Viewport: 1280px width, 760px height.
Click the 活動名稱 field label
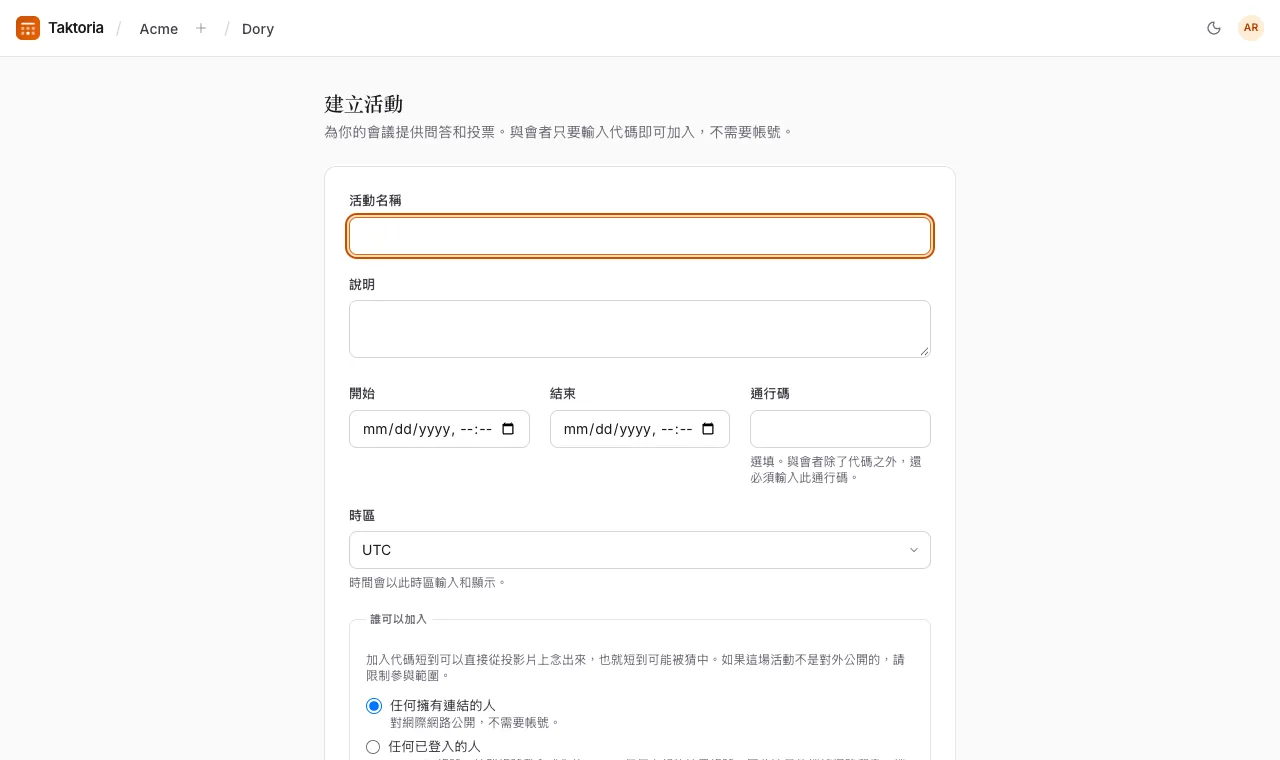375,200
